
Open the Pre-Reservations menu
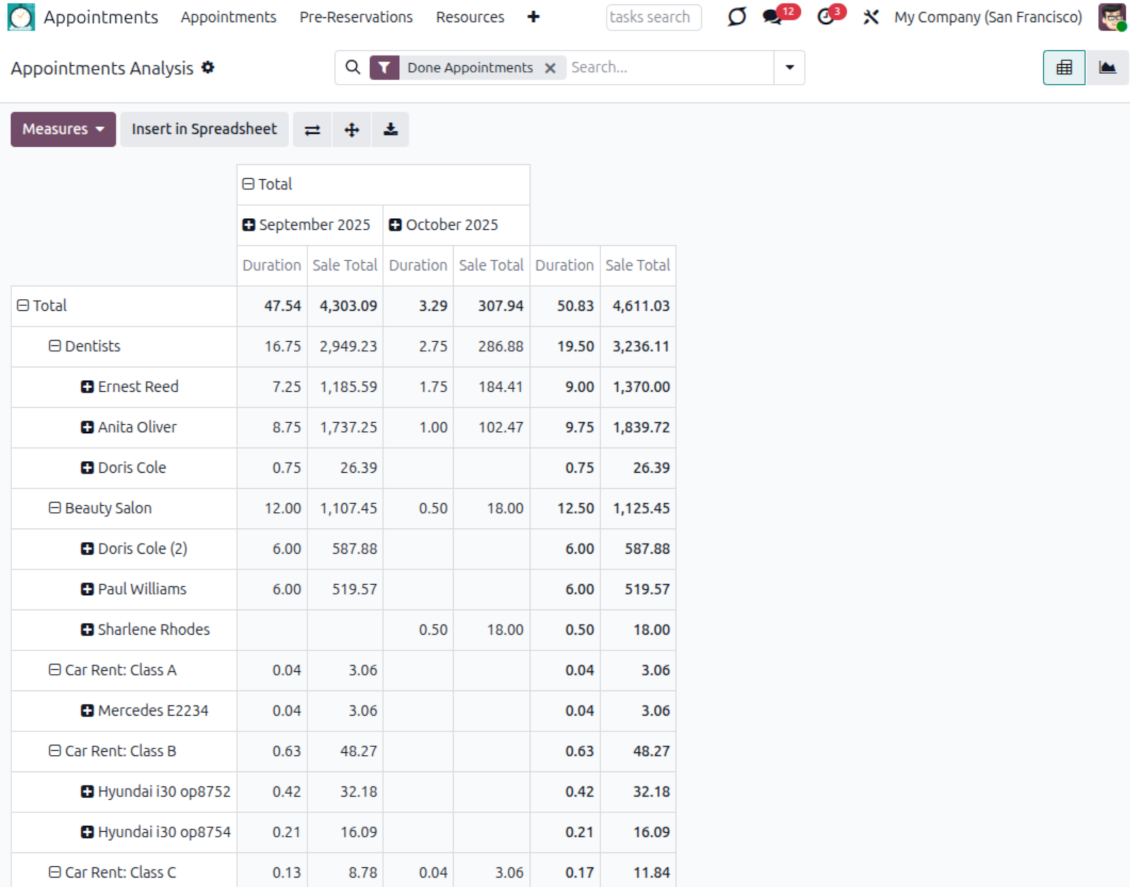coord(356,17)
